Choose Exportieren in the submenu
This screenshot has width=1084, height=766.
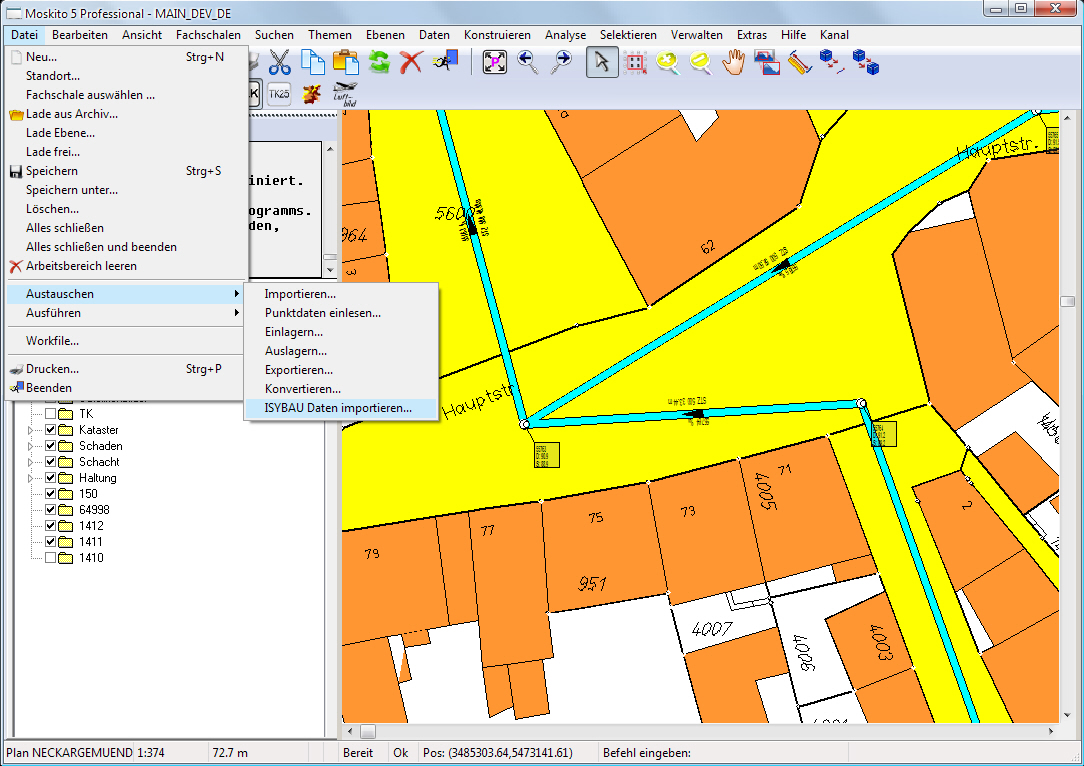pyautogui.click(x=341, y=371)
